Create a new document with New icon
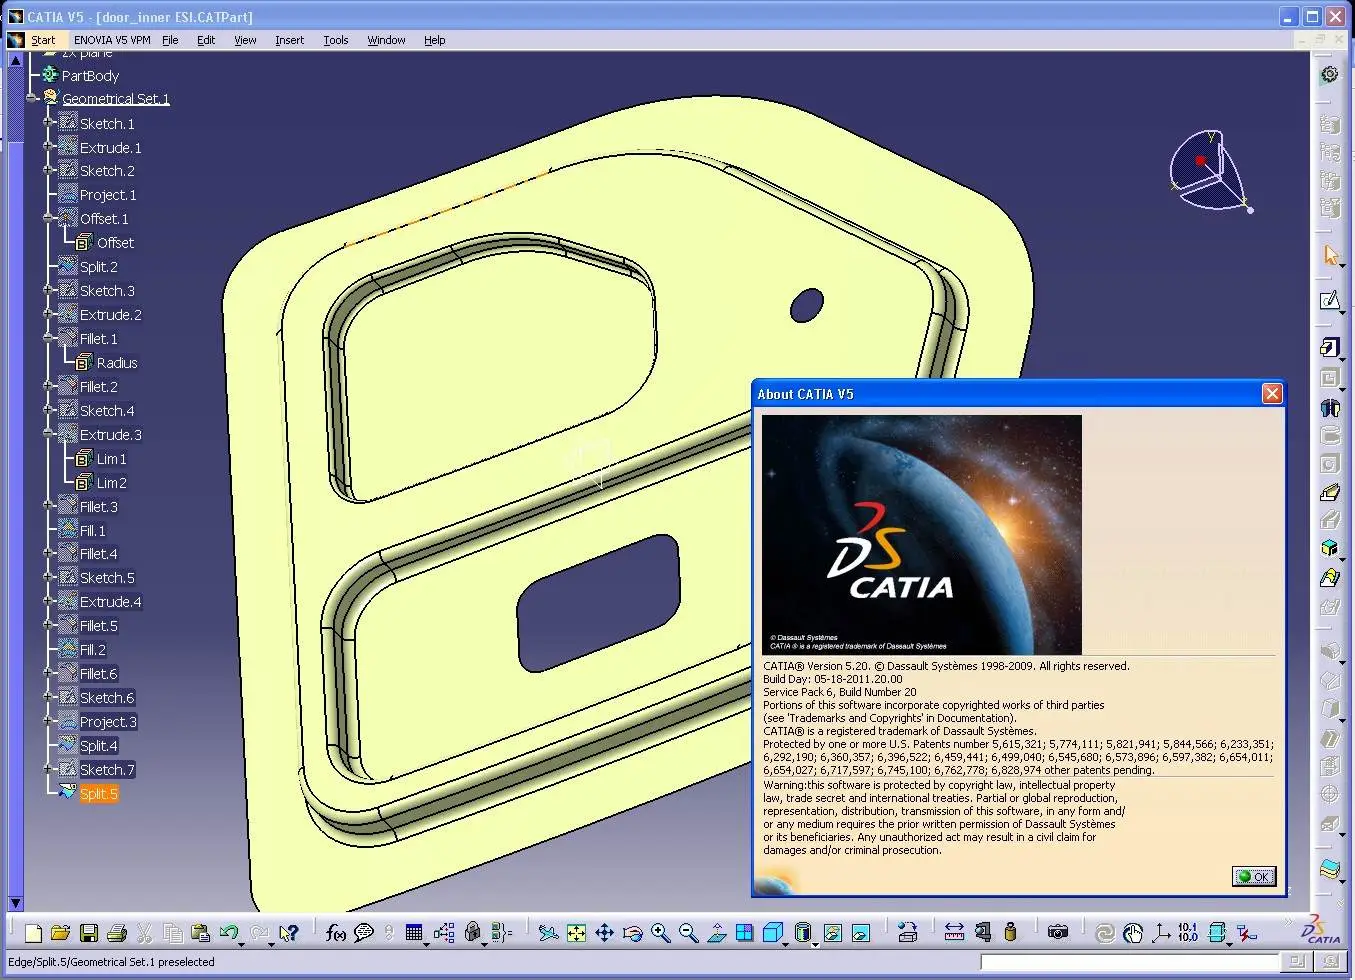The image size is (1355, 980). click(33, 933)
